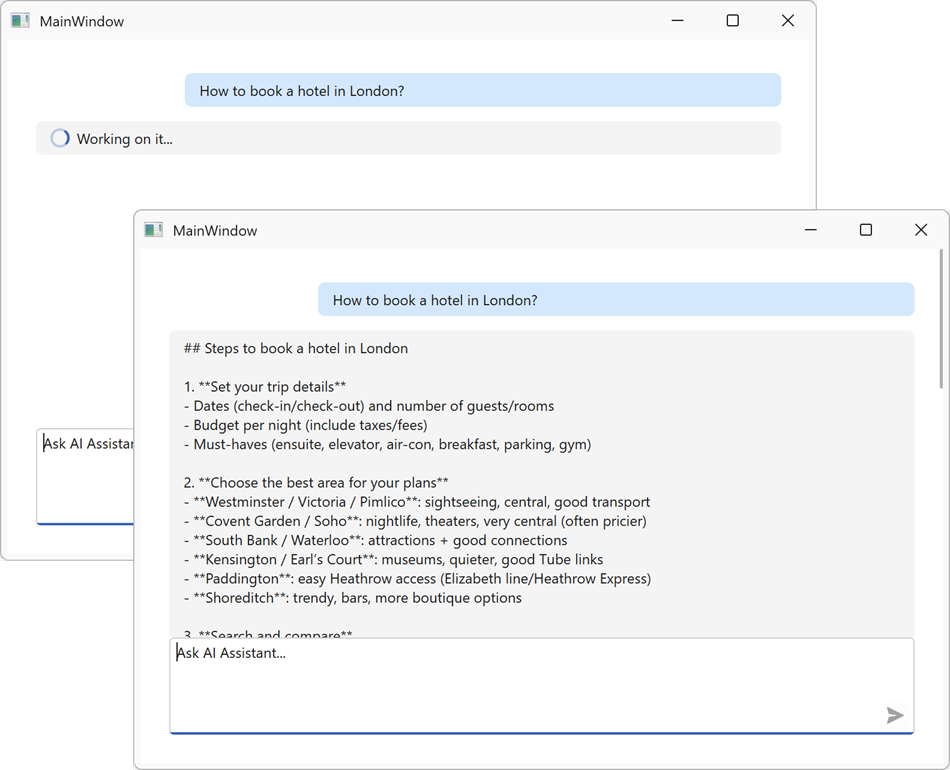Click the front window's app icon

(x=153, y=230)
